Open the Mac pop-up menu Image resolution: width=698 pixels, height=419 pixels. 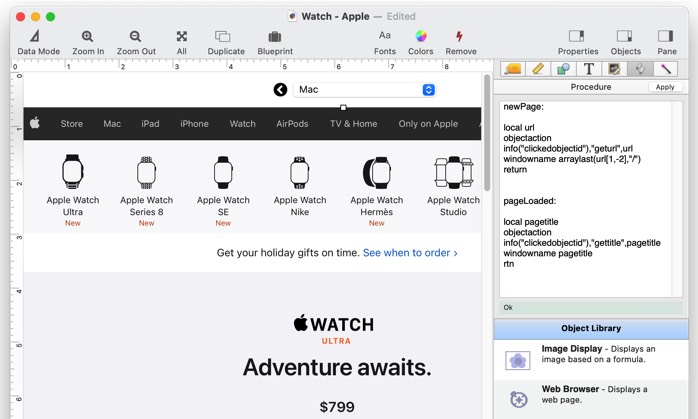pos(365,89)
